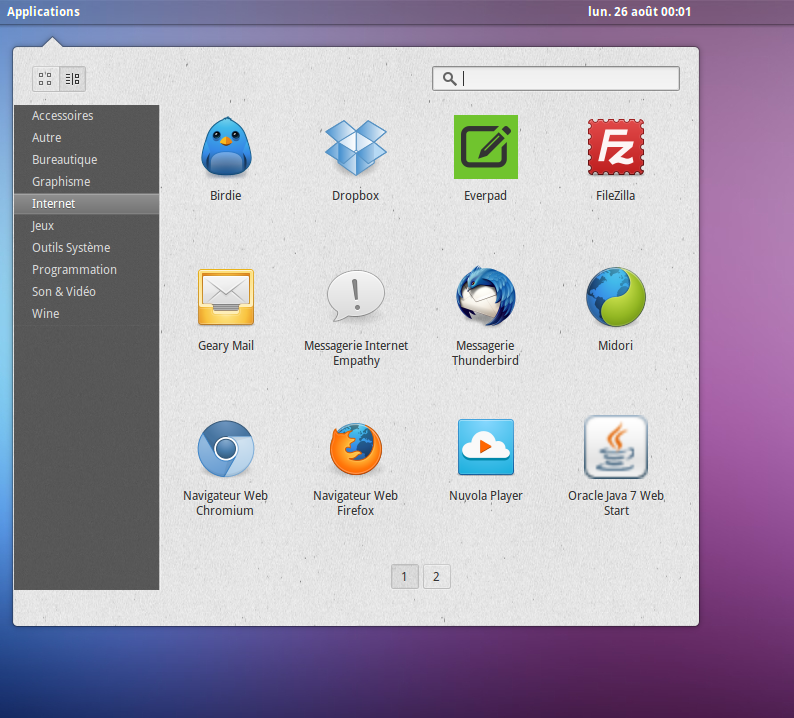Screen dimensions: 794x718
Task: Click the "Oracle Java 7 Web Start" label
Action: pyautogui.click(x=616, y=503)
